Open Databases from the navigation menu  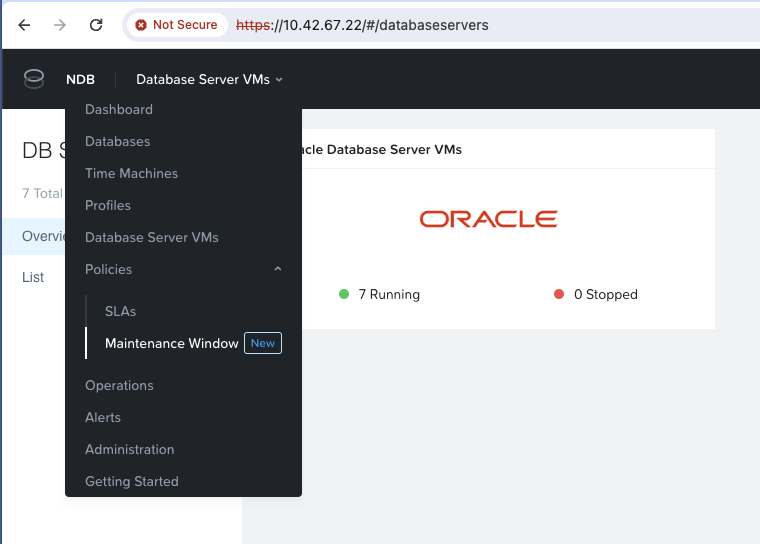pos(118,142)
